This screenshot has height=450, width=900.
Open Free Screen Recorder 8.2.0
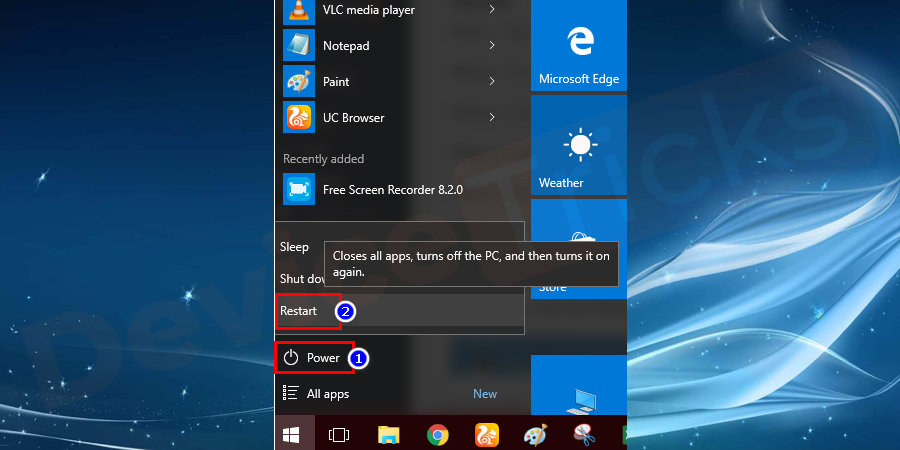(x=392, y=189)
